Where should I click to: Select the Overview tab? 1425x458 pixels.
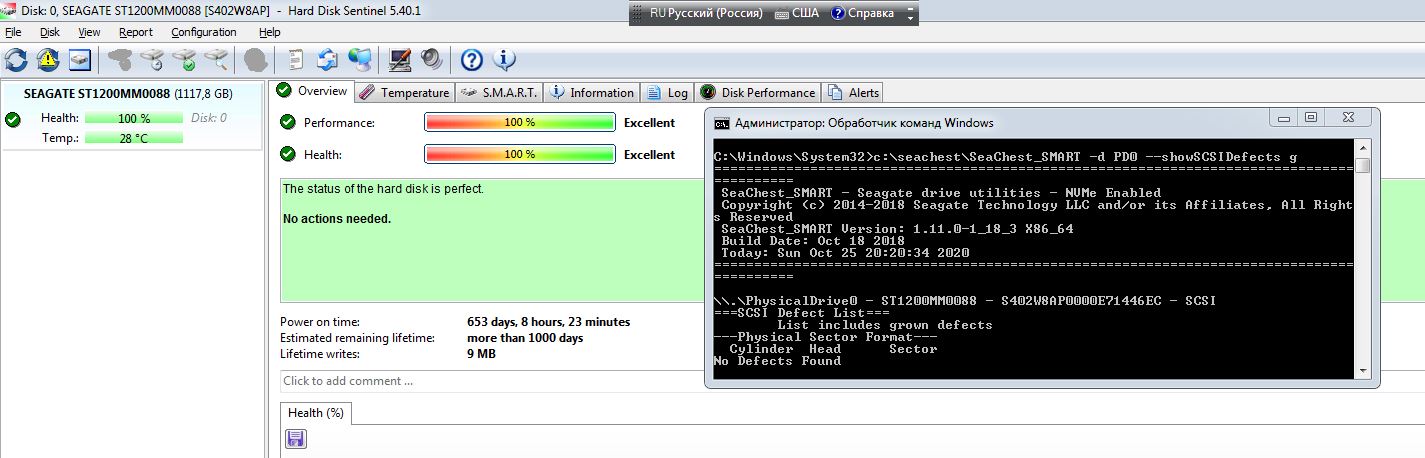click(313, 91)
